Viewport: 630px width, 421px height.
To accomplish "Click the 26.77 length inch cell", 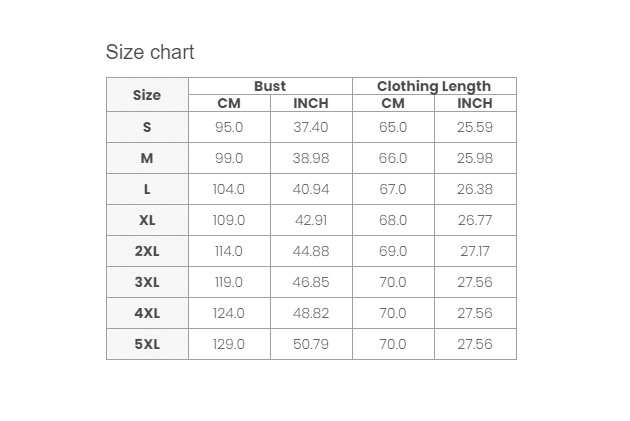I will click(475, 220).
